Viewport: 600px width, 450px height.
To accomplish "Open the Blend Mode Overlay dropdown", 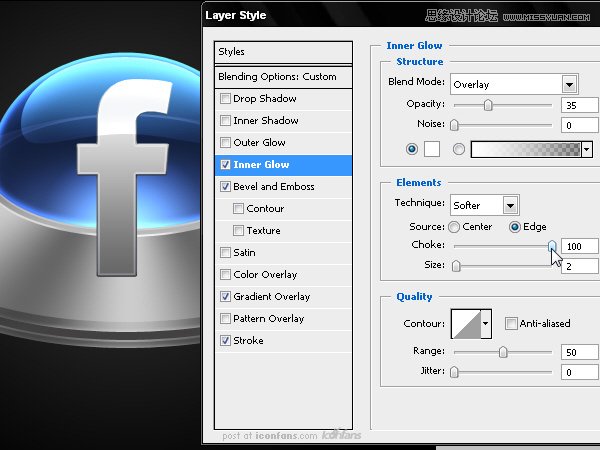I will (x=514, y=84).
